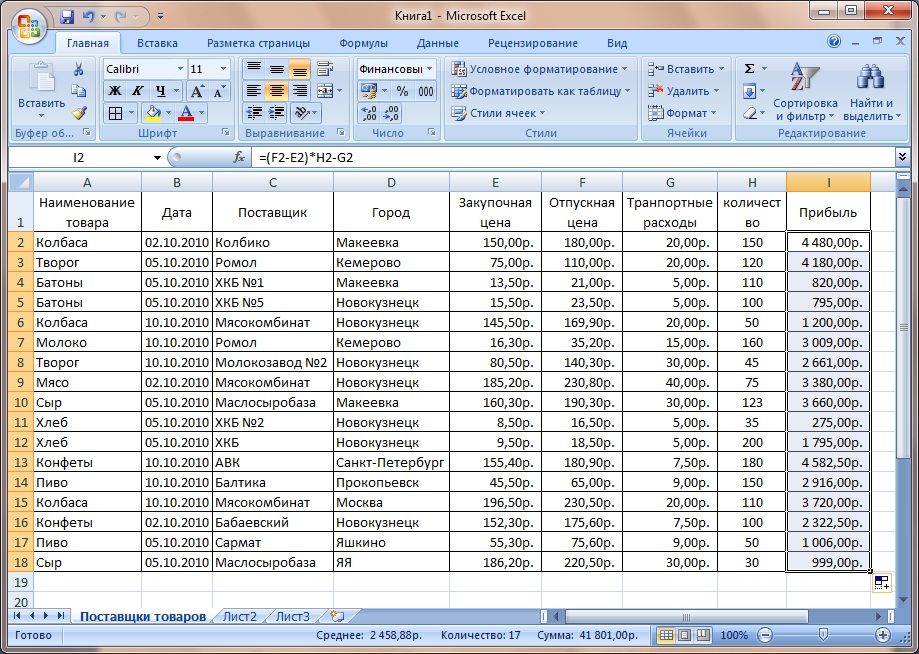Toggle underline Ч formatting
Image resolution: width=919 pixels, height=654 pixels.
coord(160,91)
